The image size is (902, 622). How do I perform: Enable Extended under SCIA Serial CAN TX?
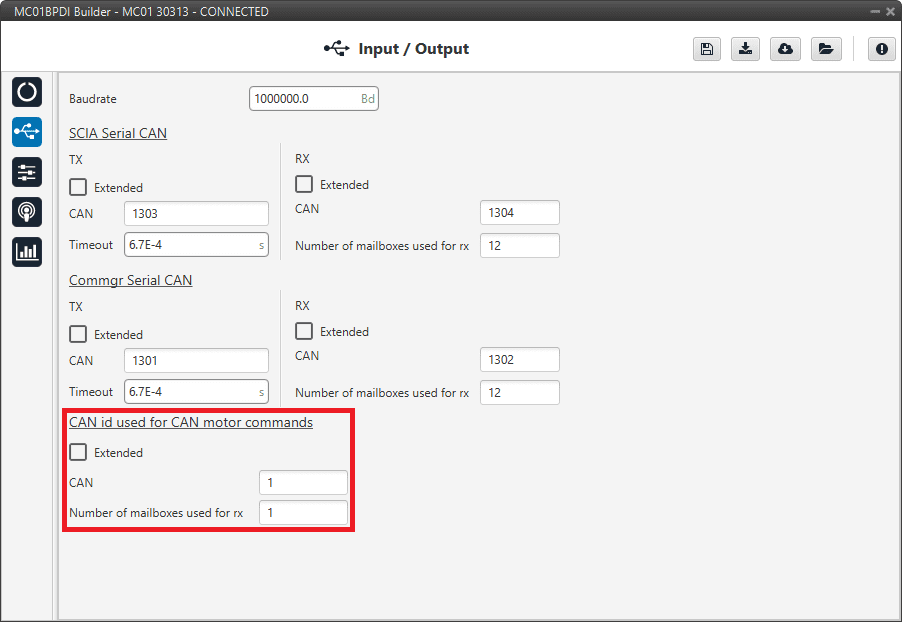pos(78,187)
